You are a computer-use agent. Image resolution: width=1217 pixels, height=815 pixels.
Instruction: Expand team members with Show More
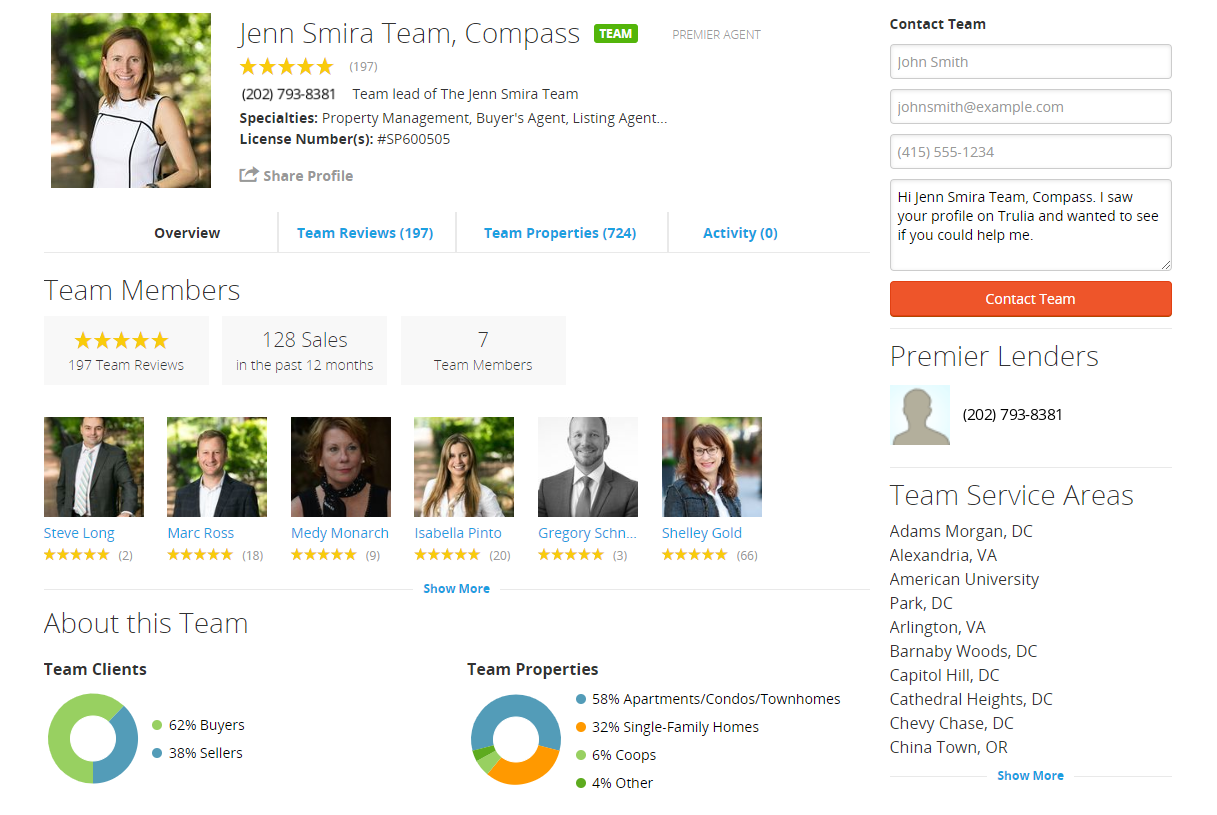pyautogui.click(x=456, y=589)
